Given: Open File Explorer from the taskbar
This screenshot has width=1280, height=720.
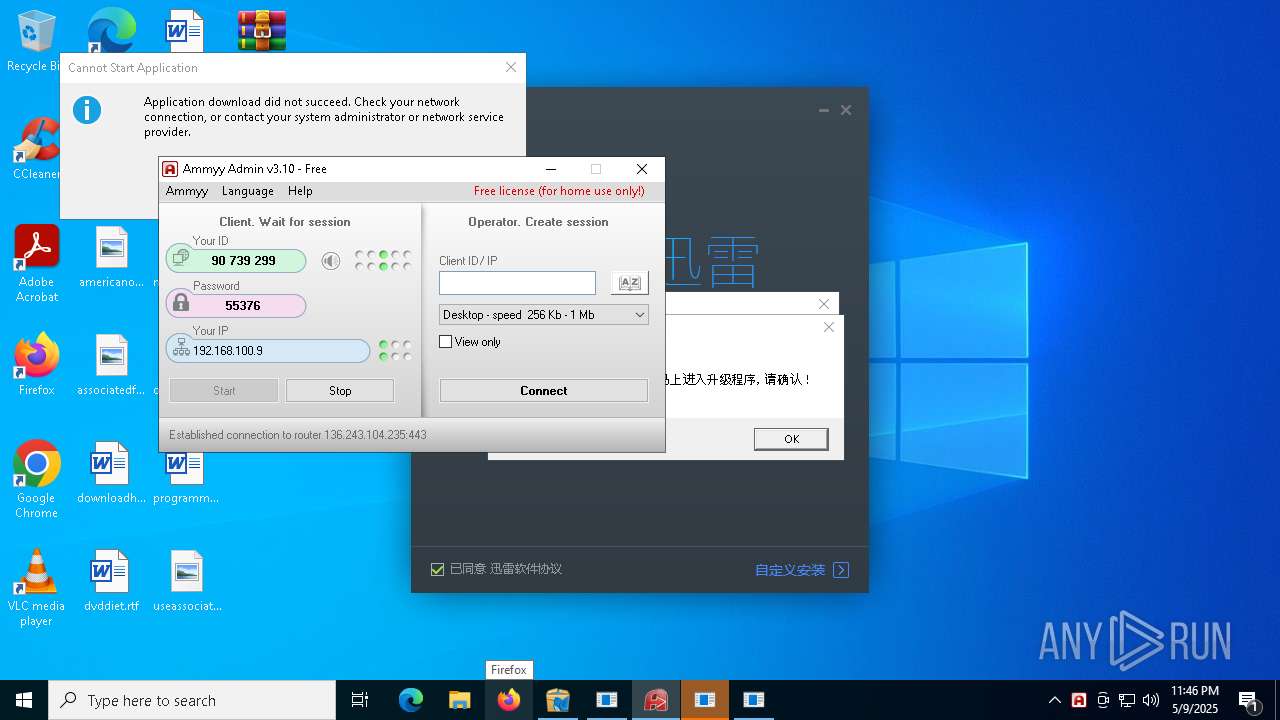Looking at the screenshot, I should pos(459,700).
